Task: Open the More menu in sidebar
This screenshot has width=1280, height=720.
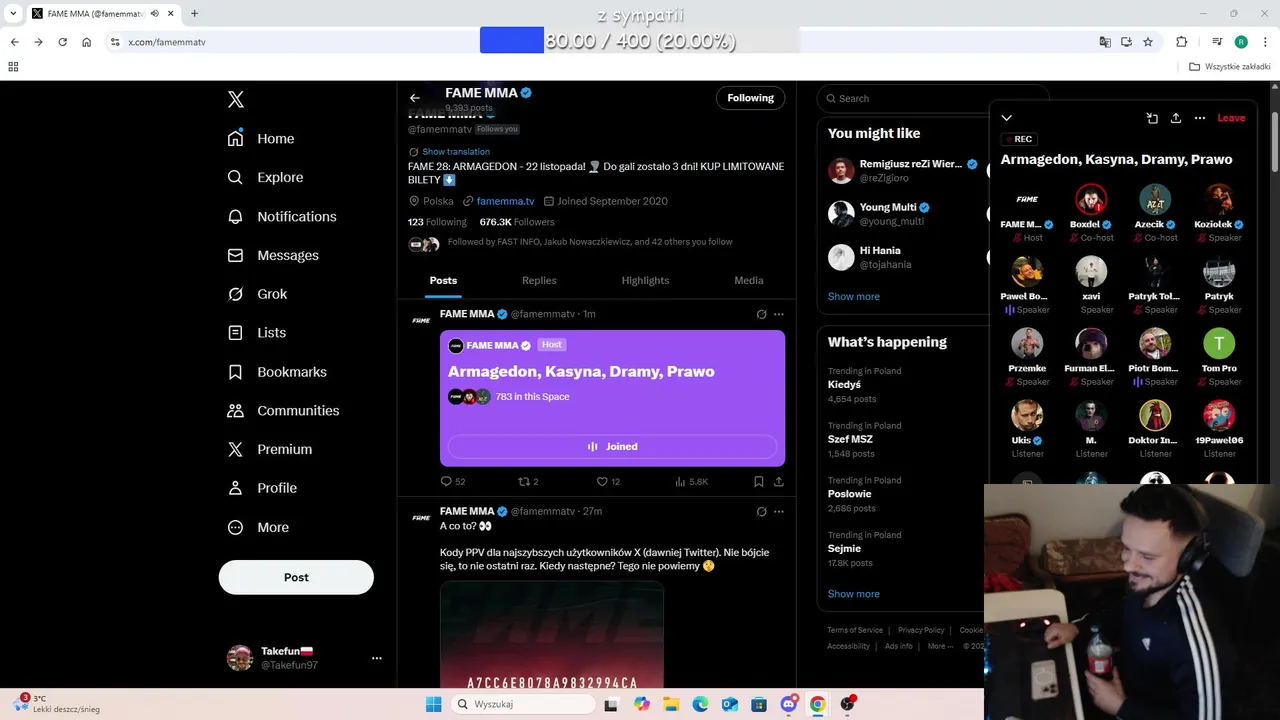Action: [258, 527]
